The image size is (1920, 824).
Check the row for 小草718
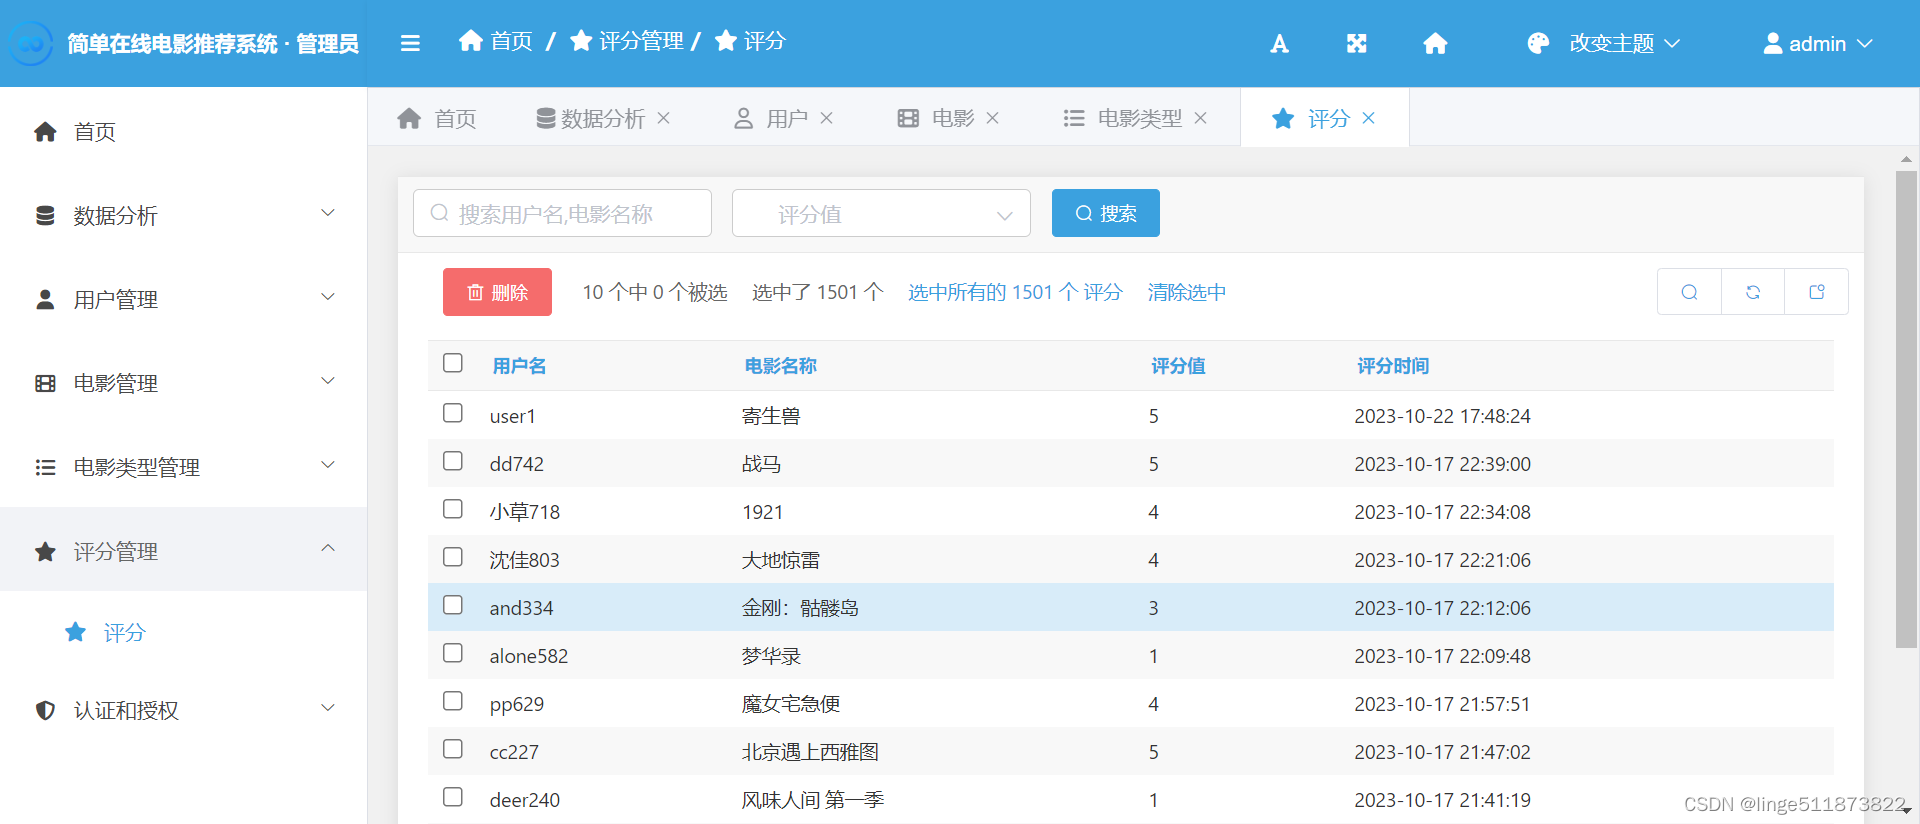[453, 509]
